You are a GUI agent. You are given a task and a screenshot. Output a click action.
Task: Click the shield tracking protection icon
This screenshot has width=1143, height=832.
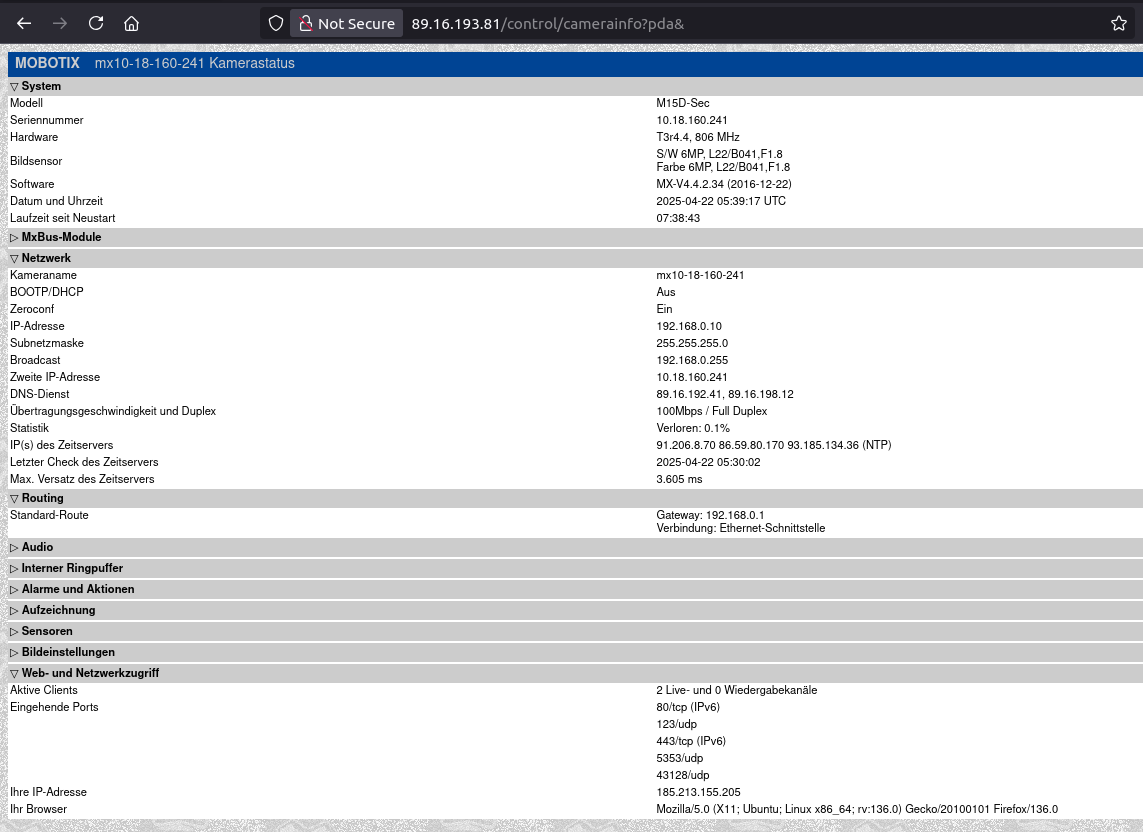[x=277, y=23]
